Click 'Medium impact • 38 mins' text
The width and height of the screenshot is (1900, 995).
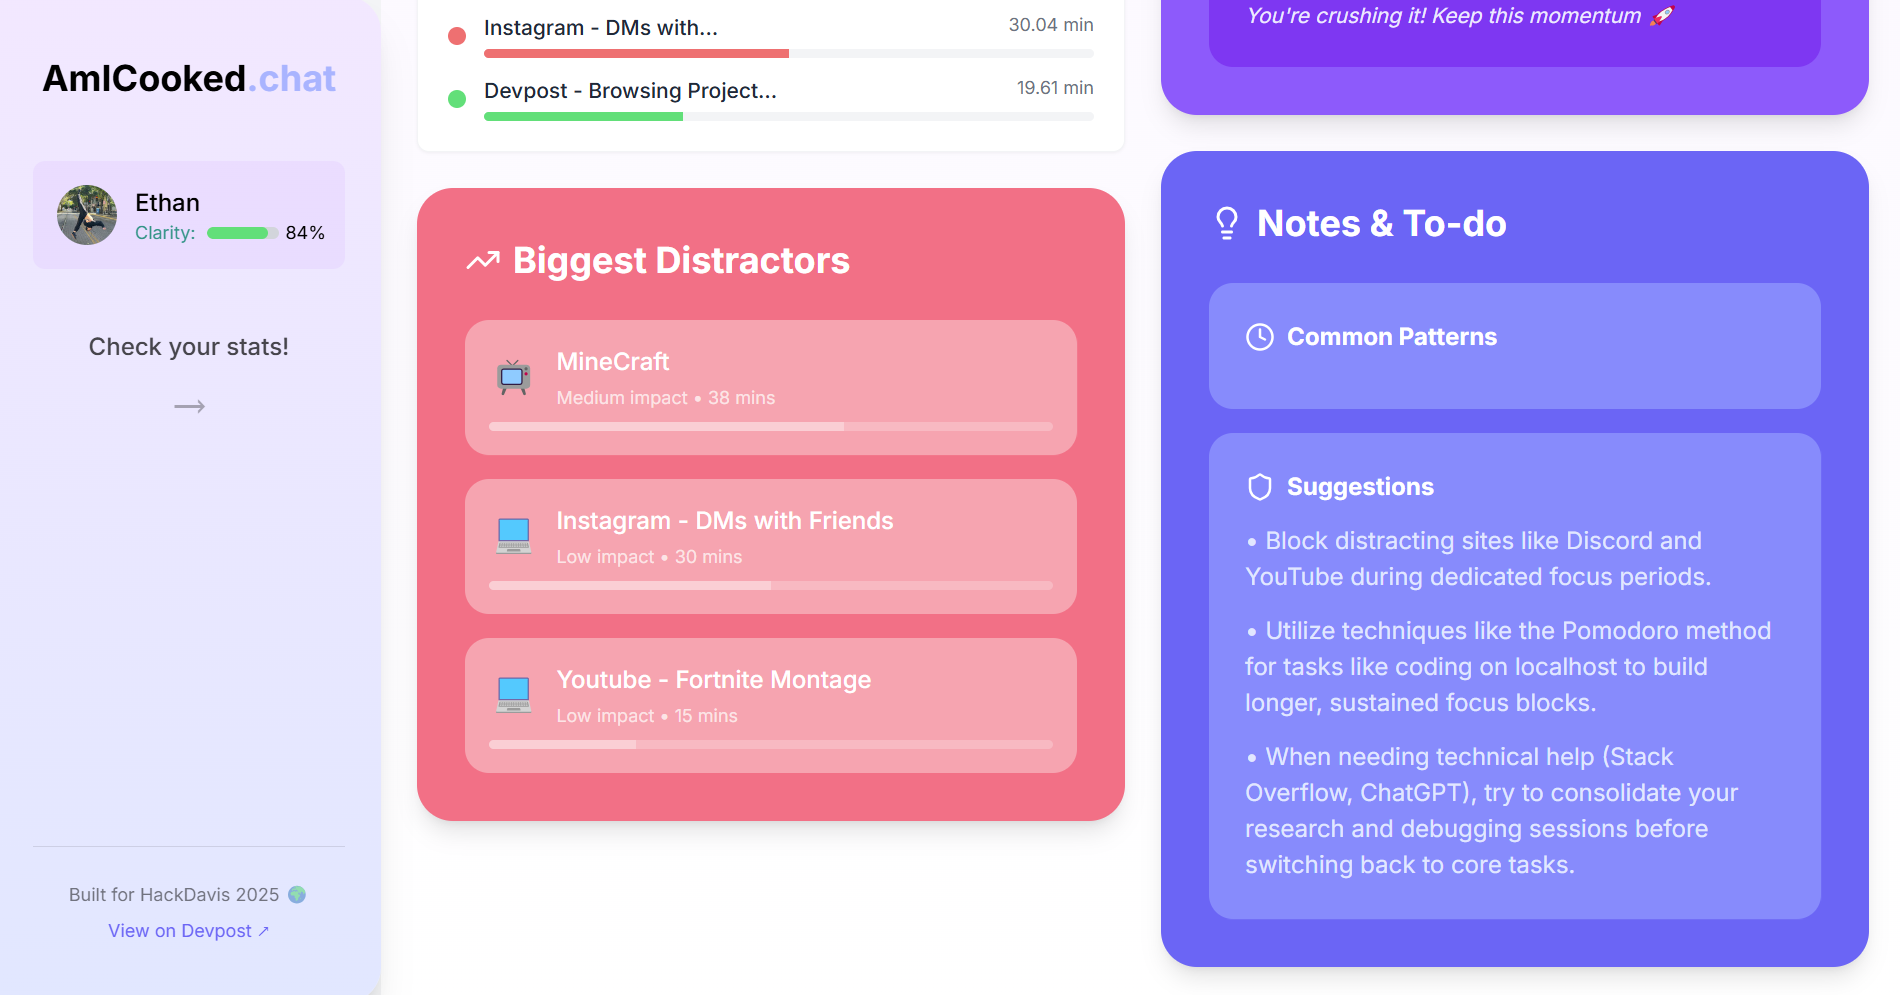click(x=666, y=398)
